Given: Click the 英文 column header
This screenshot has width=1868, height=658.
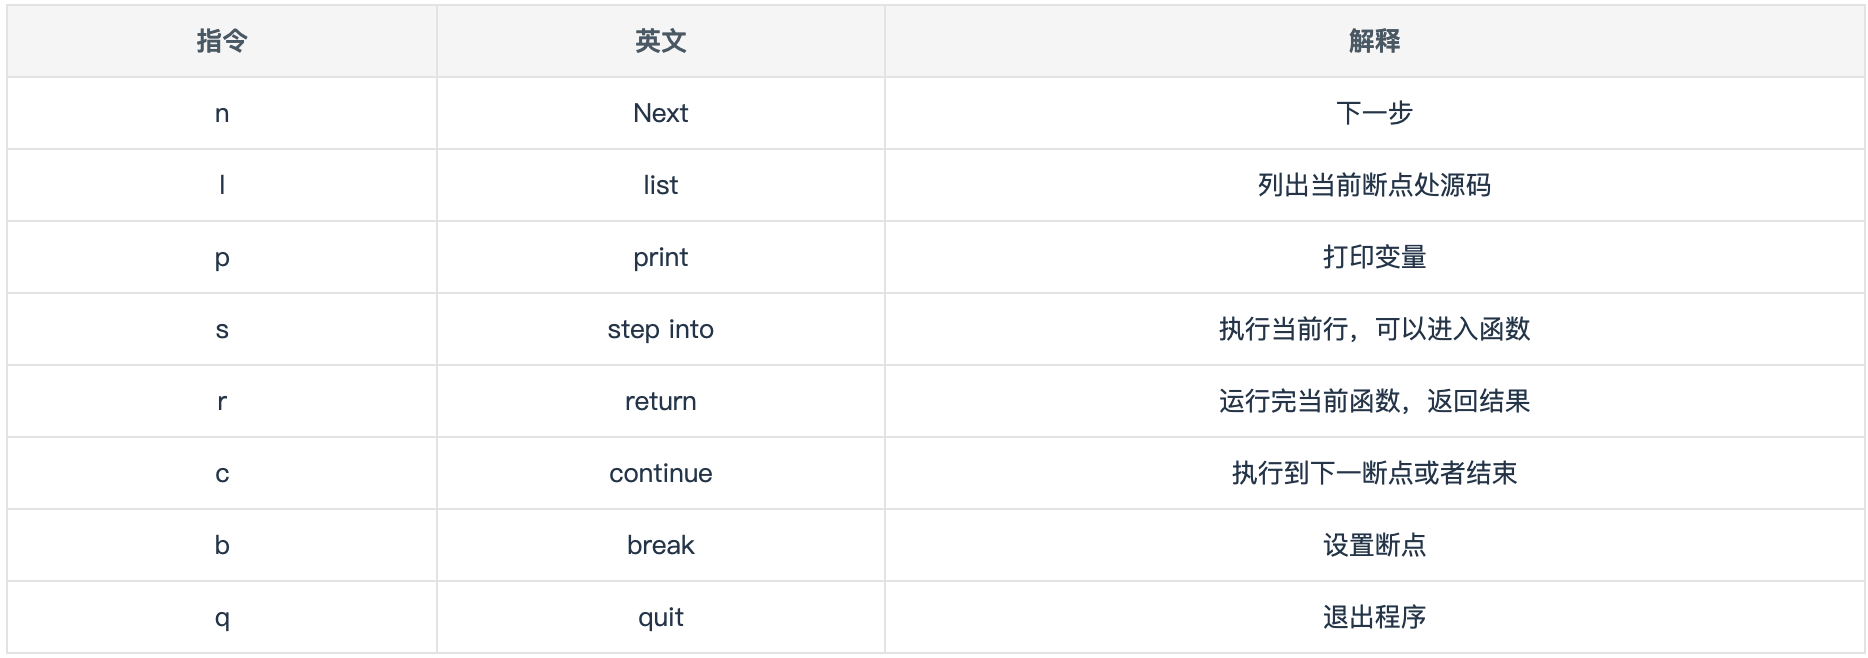Looking at the screenshot, I should click(x=660, y=41).
